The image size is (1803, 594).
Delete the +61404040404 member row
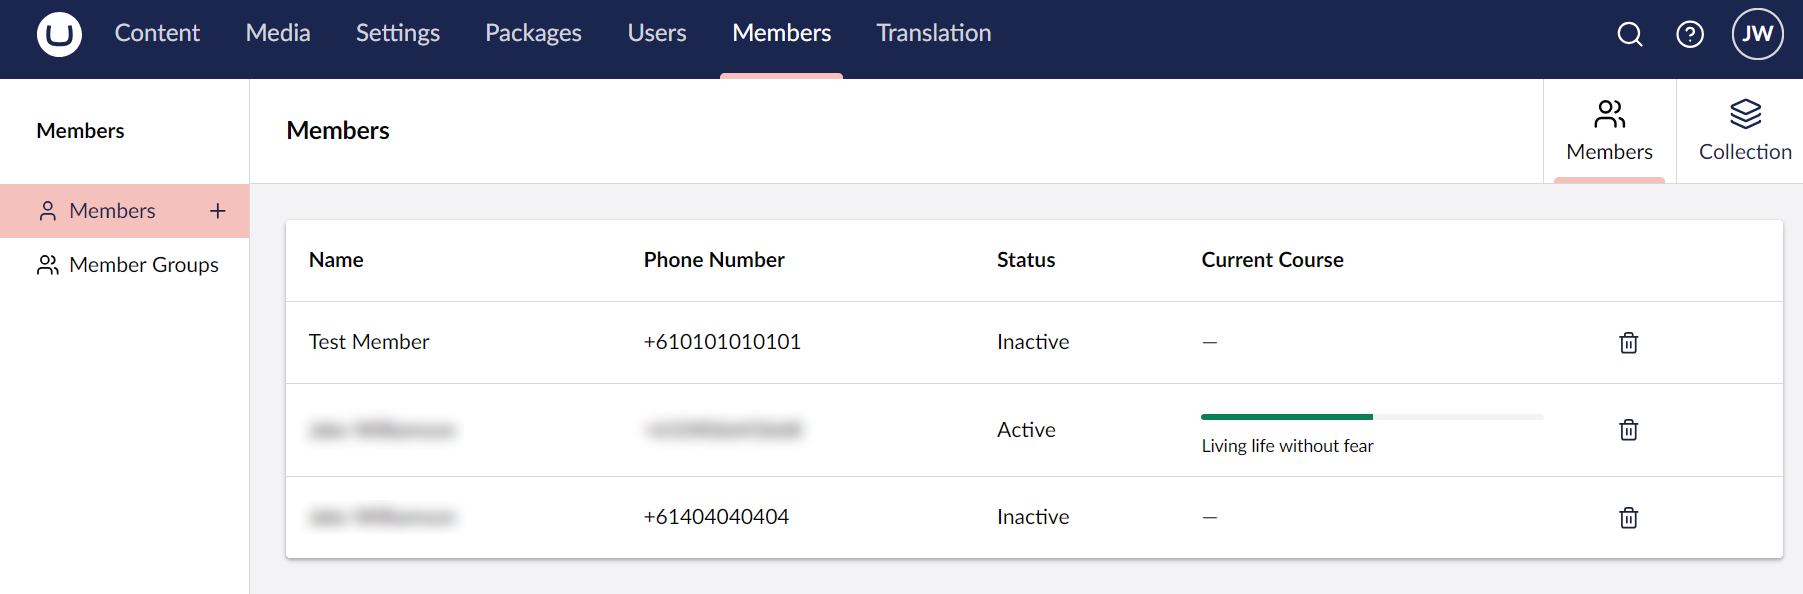tap(1628, 518)
